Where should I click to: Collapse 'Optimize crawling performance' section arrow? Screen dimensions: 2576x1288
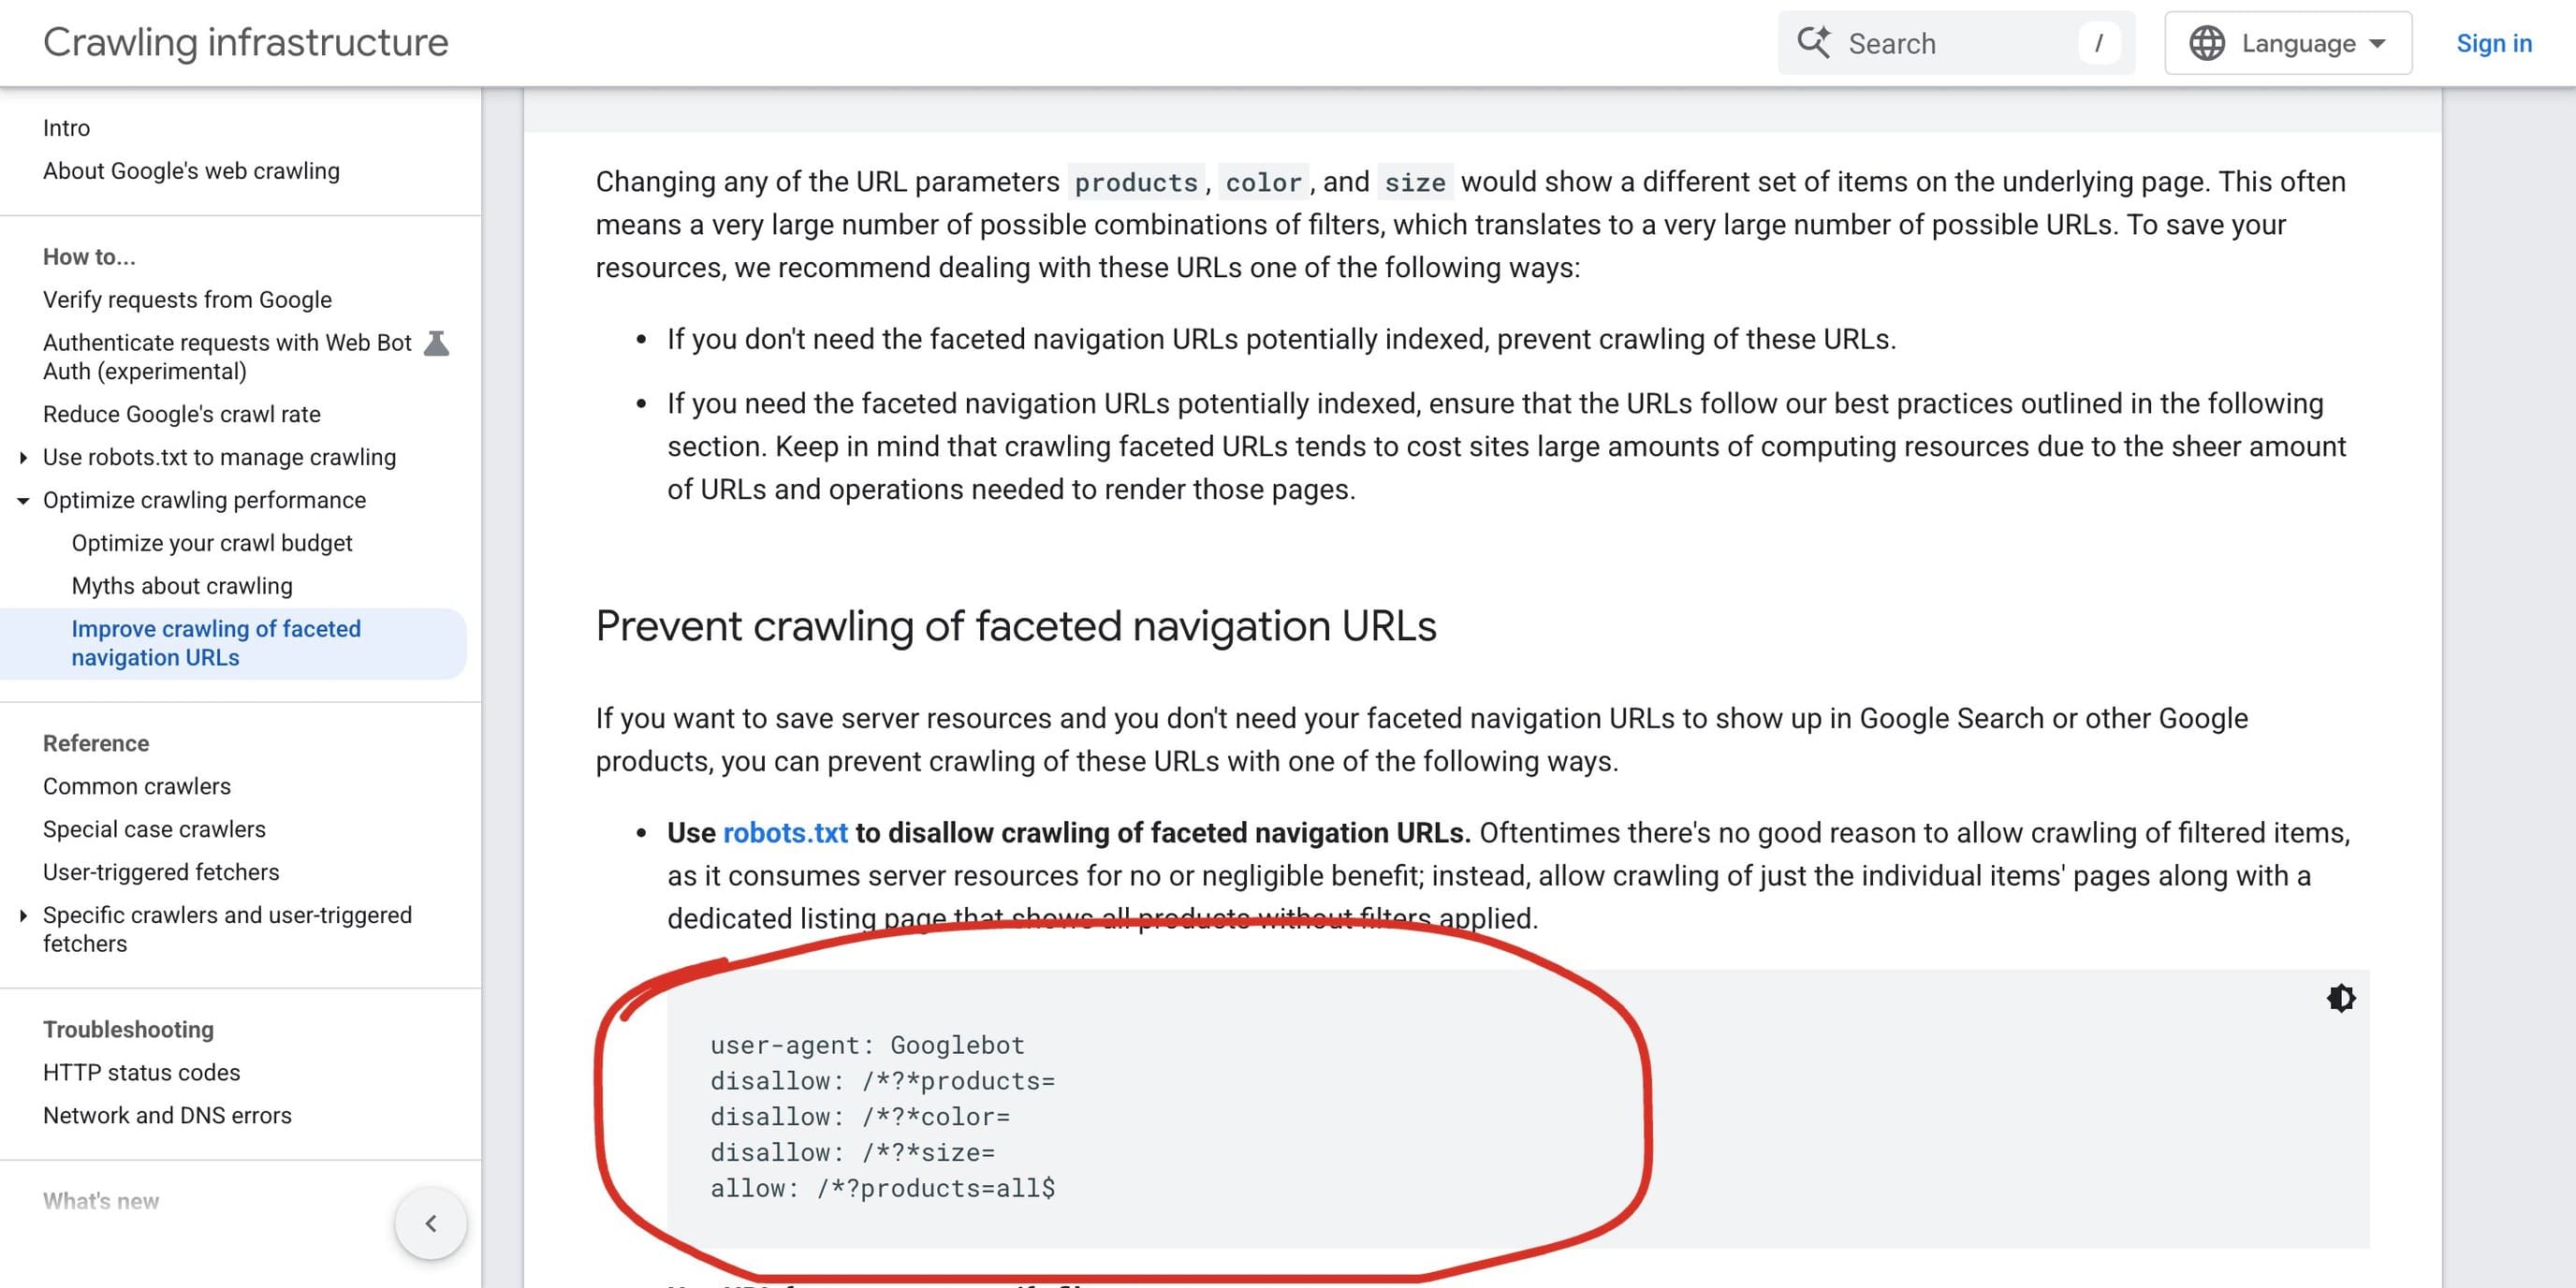pyautogui.click(x=23, y=500)
